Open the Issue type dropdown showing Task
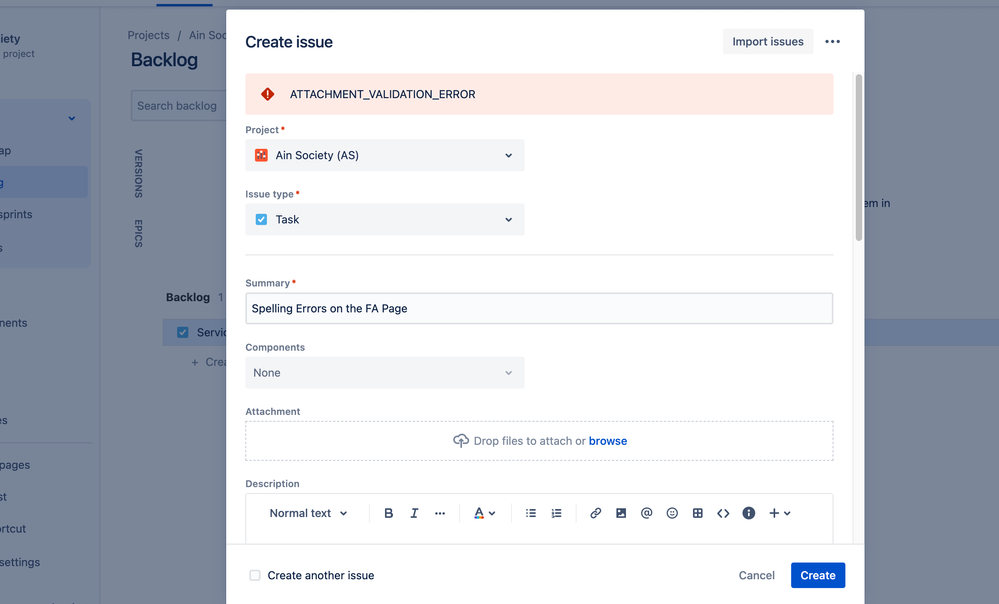Viewport: 999px width, 604px height. (385, 219)
